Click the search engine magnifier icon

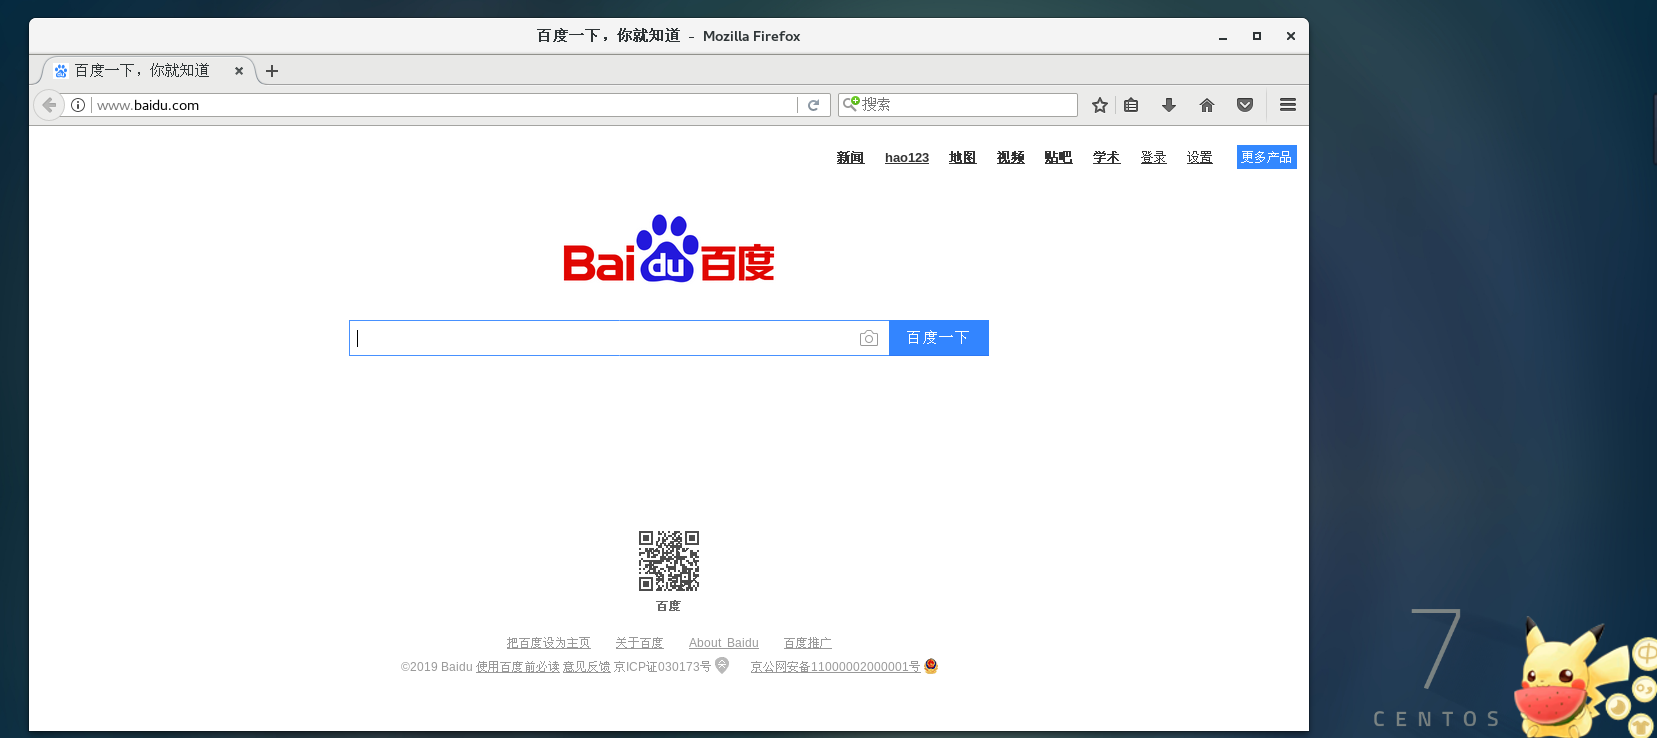coord(851,103)
